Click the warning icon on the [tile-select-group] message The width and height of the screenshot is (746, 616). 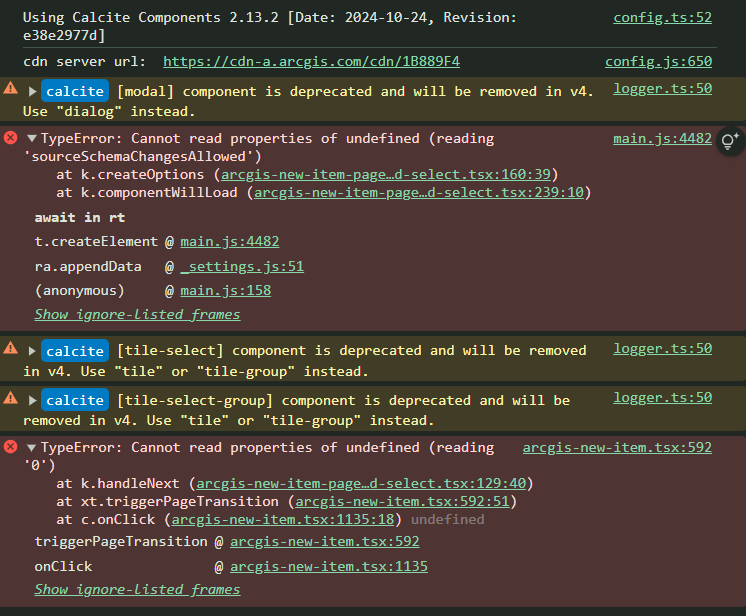[10, 398]
